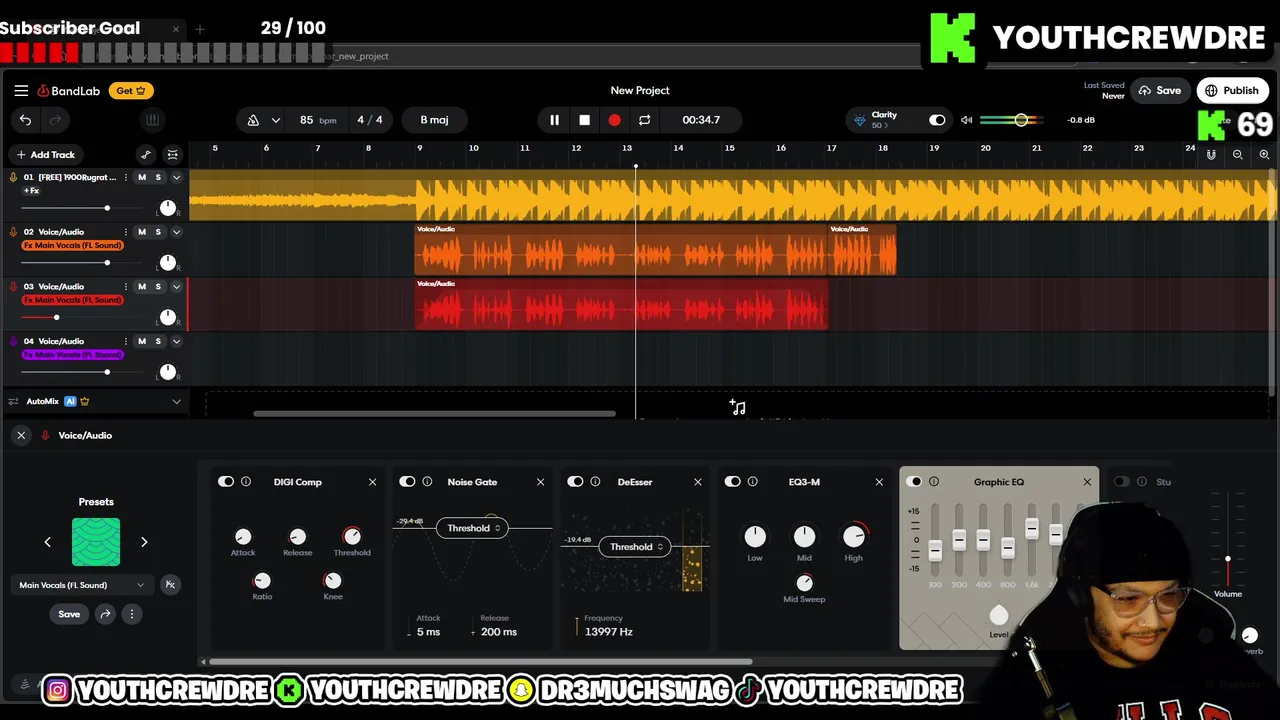Remove the Noise Gate effect

(x=540, y=482)
